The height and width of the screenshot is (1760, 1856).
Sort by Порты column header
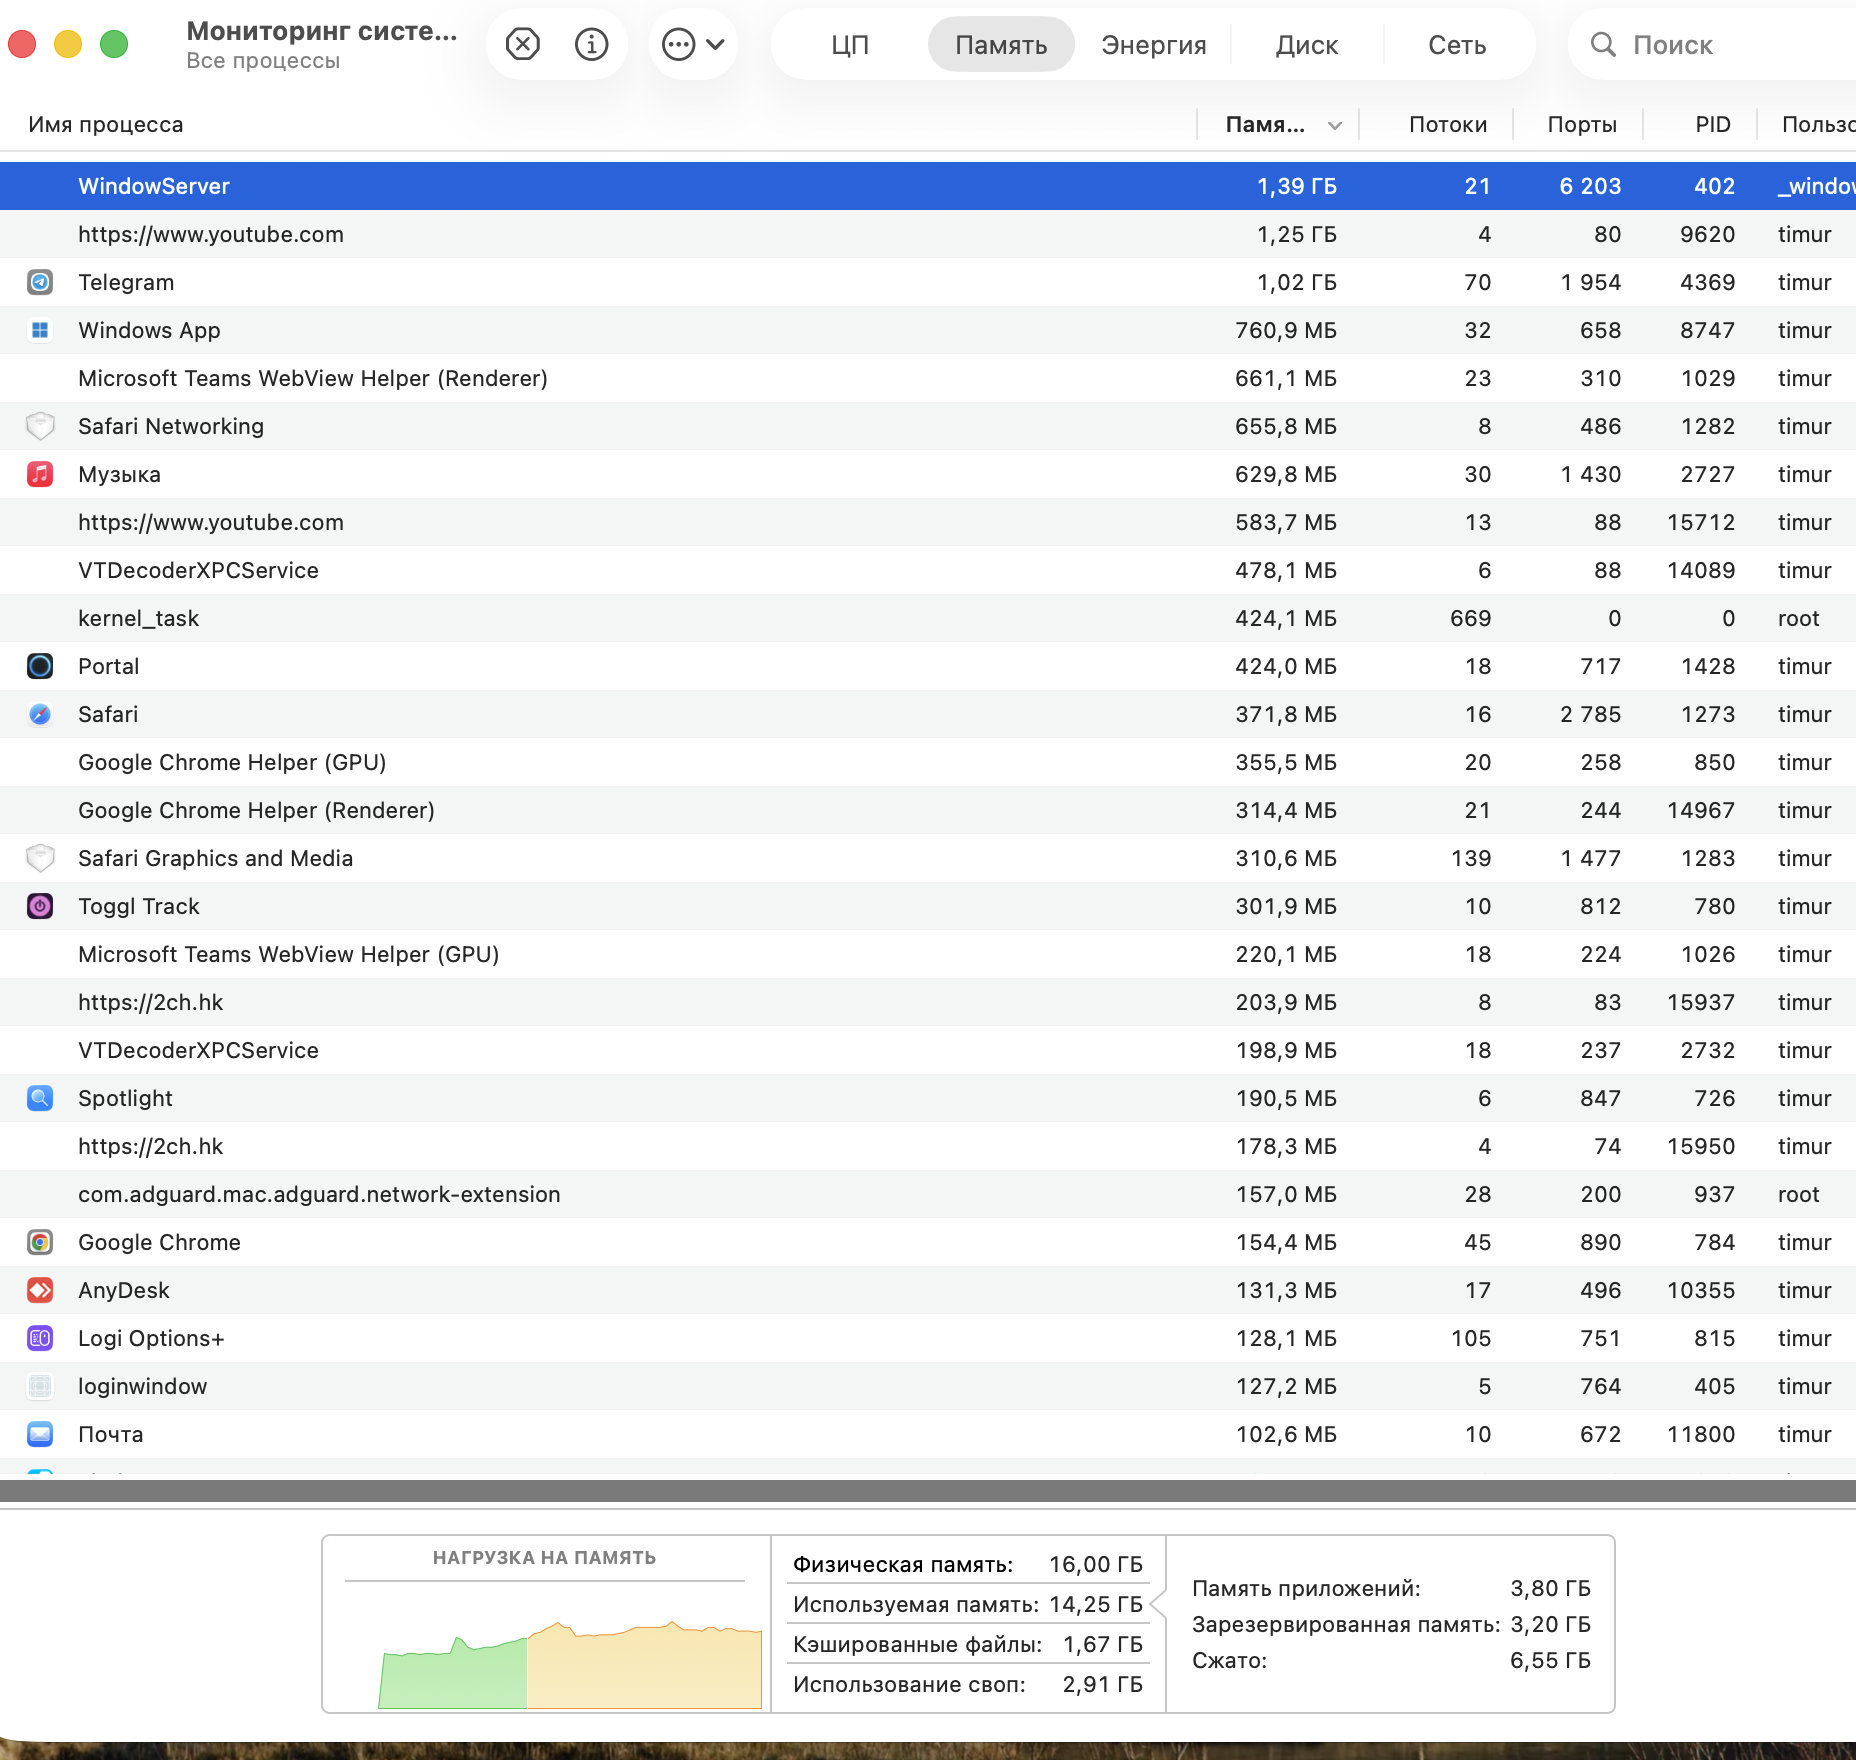[1582, 125]
